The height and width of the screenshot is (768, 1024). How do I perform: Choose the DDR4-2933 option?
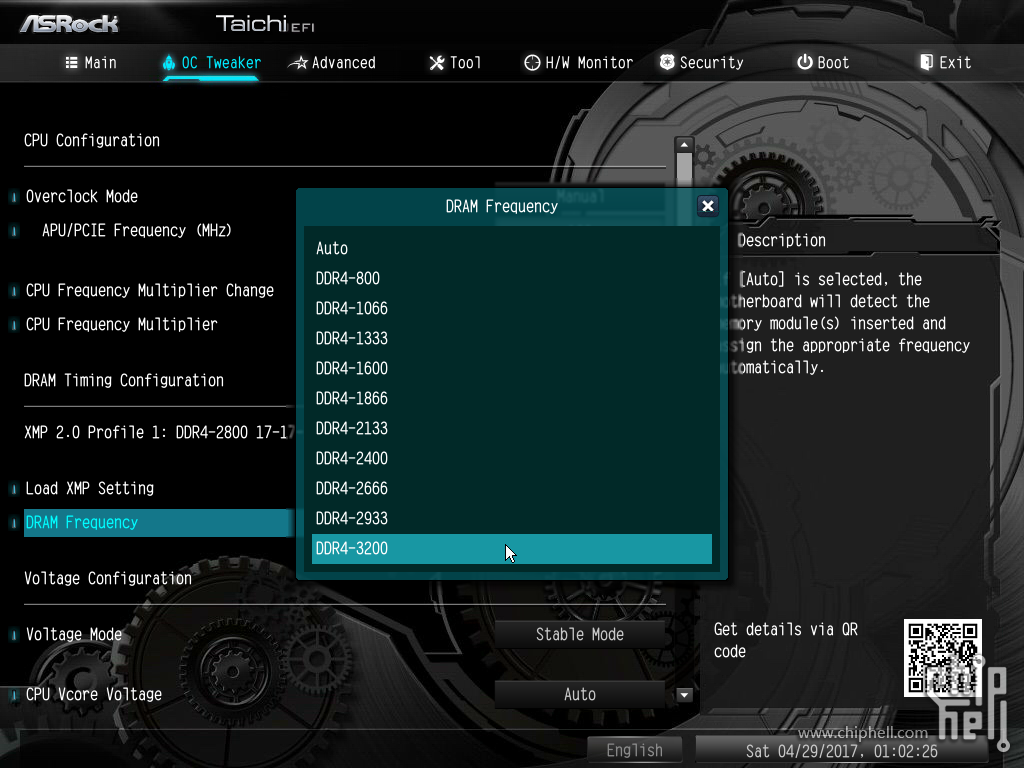coord(512,519)
